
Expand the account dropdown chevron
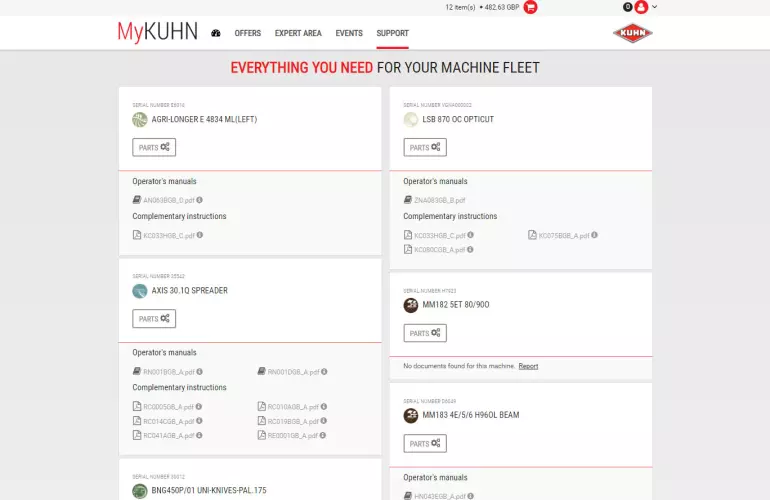(654, 7)
